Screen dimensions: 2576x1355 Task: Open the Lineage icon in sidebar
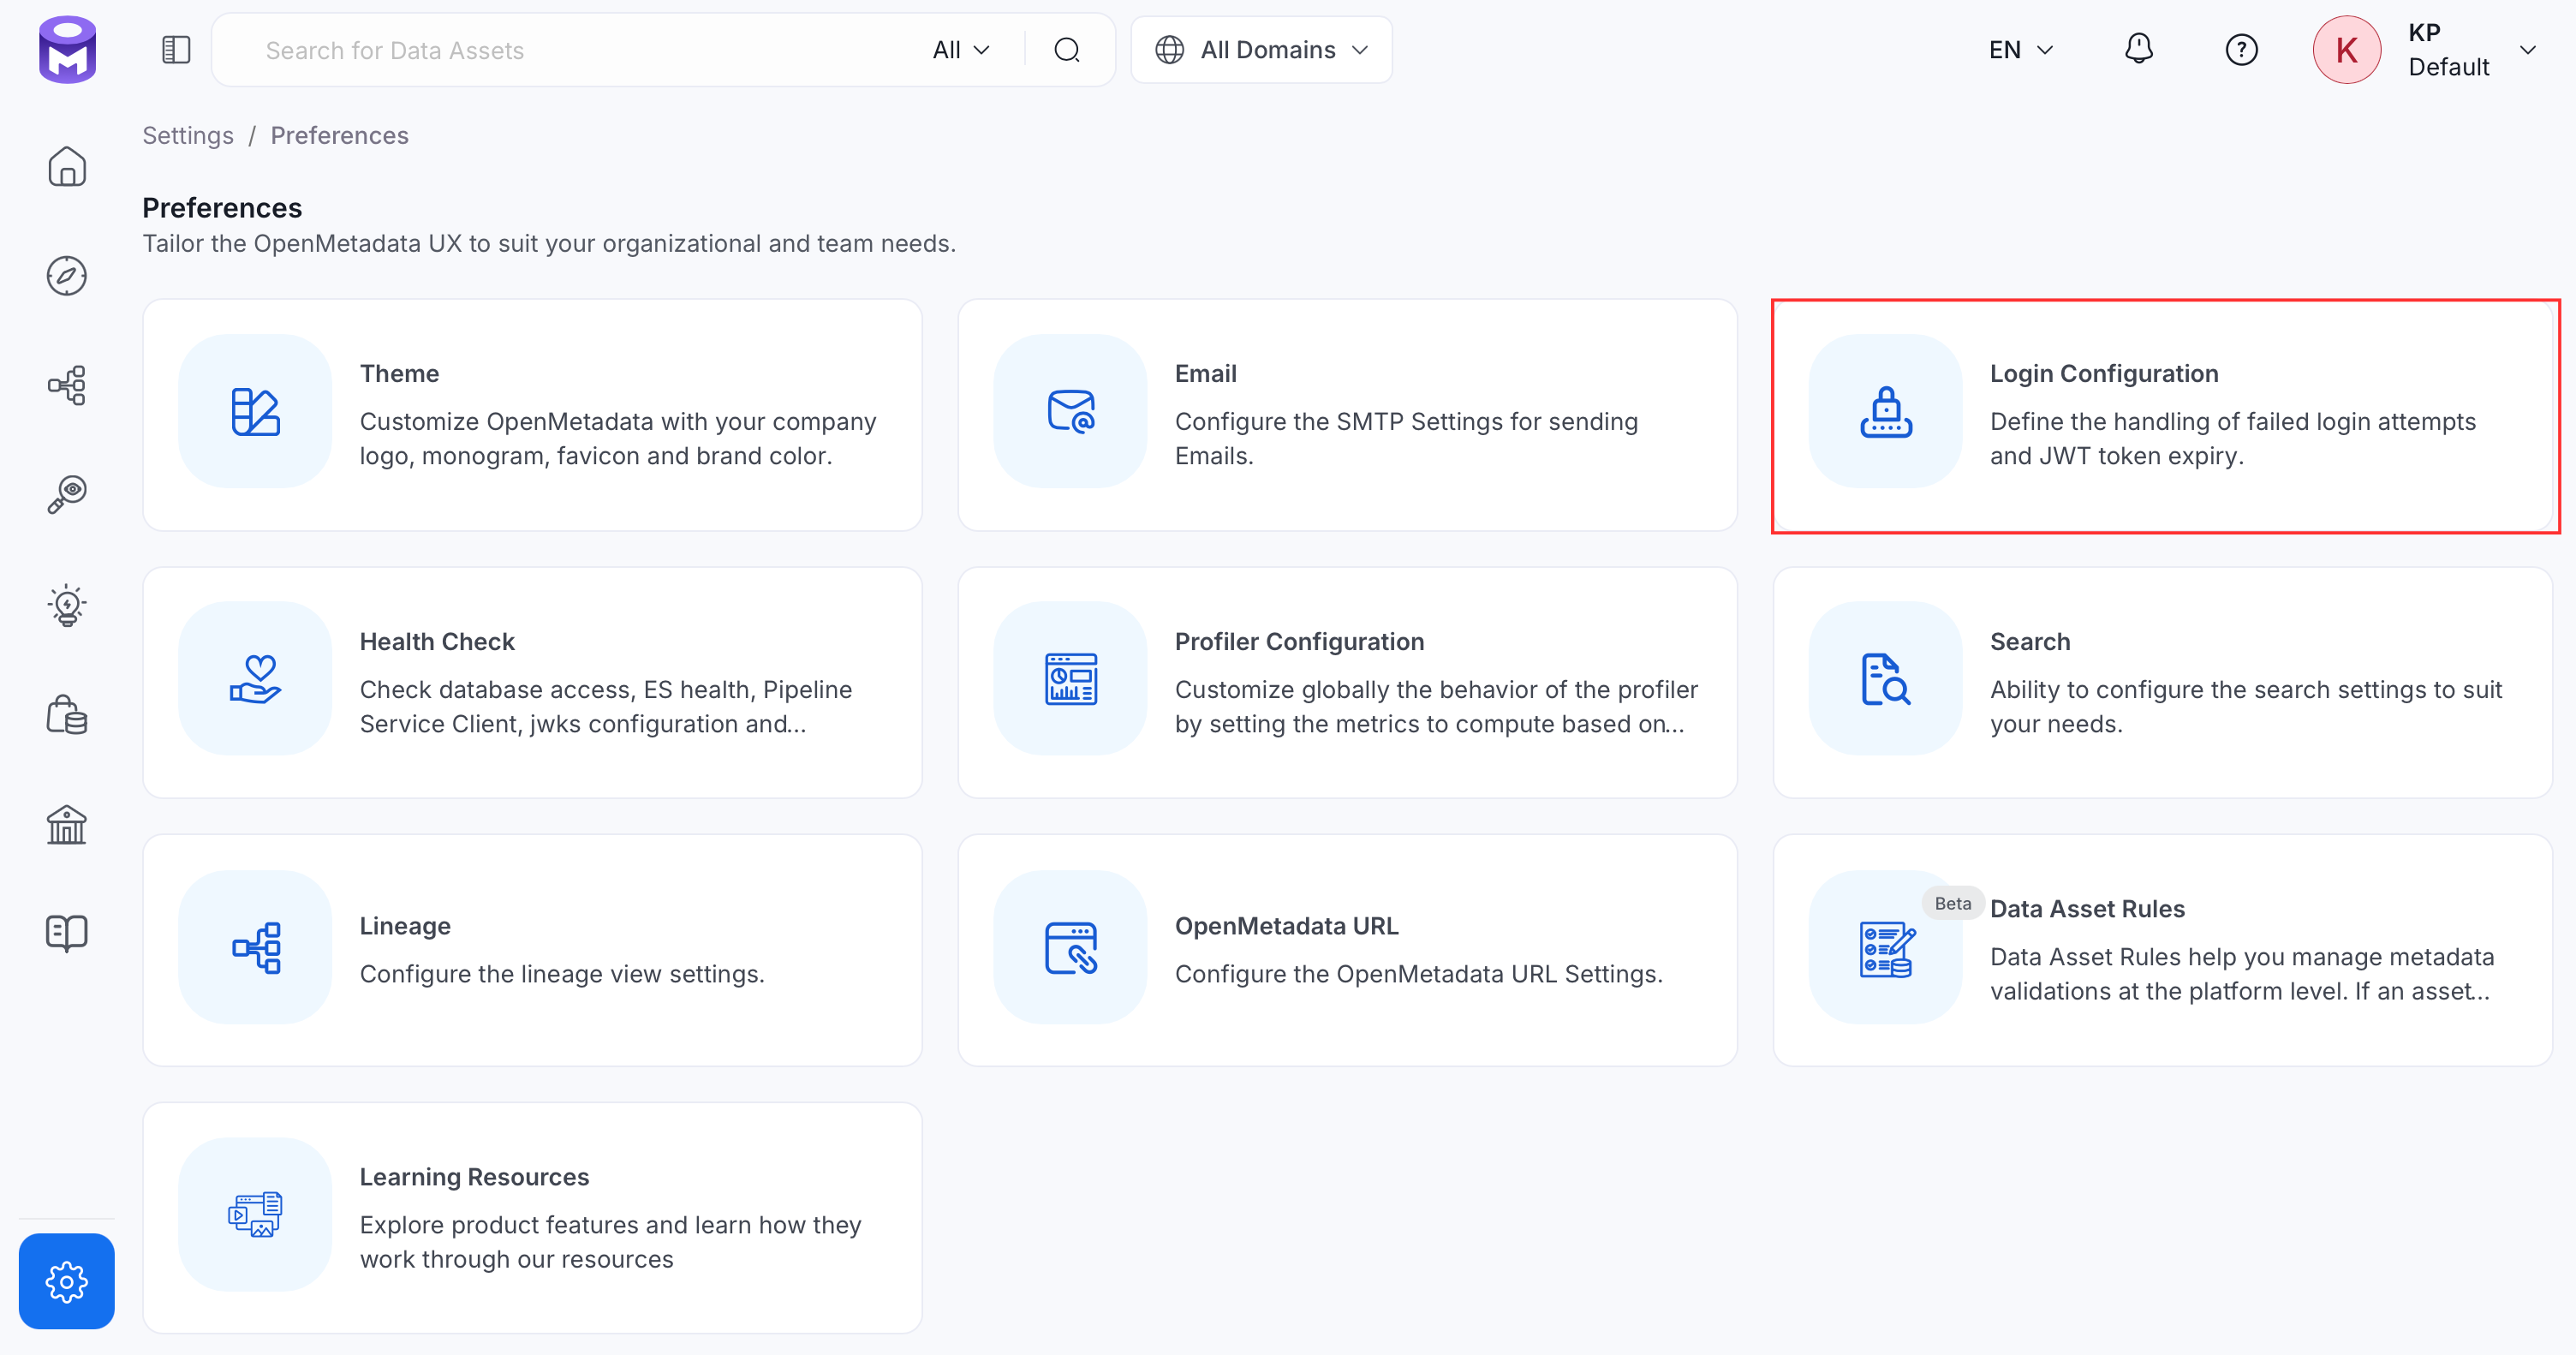(x=67, y=385)
